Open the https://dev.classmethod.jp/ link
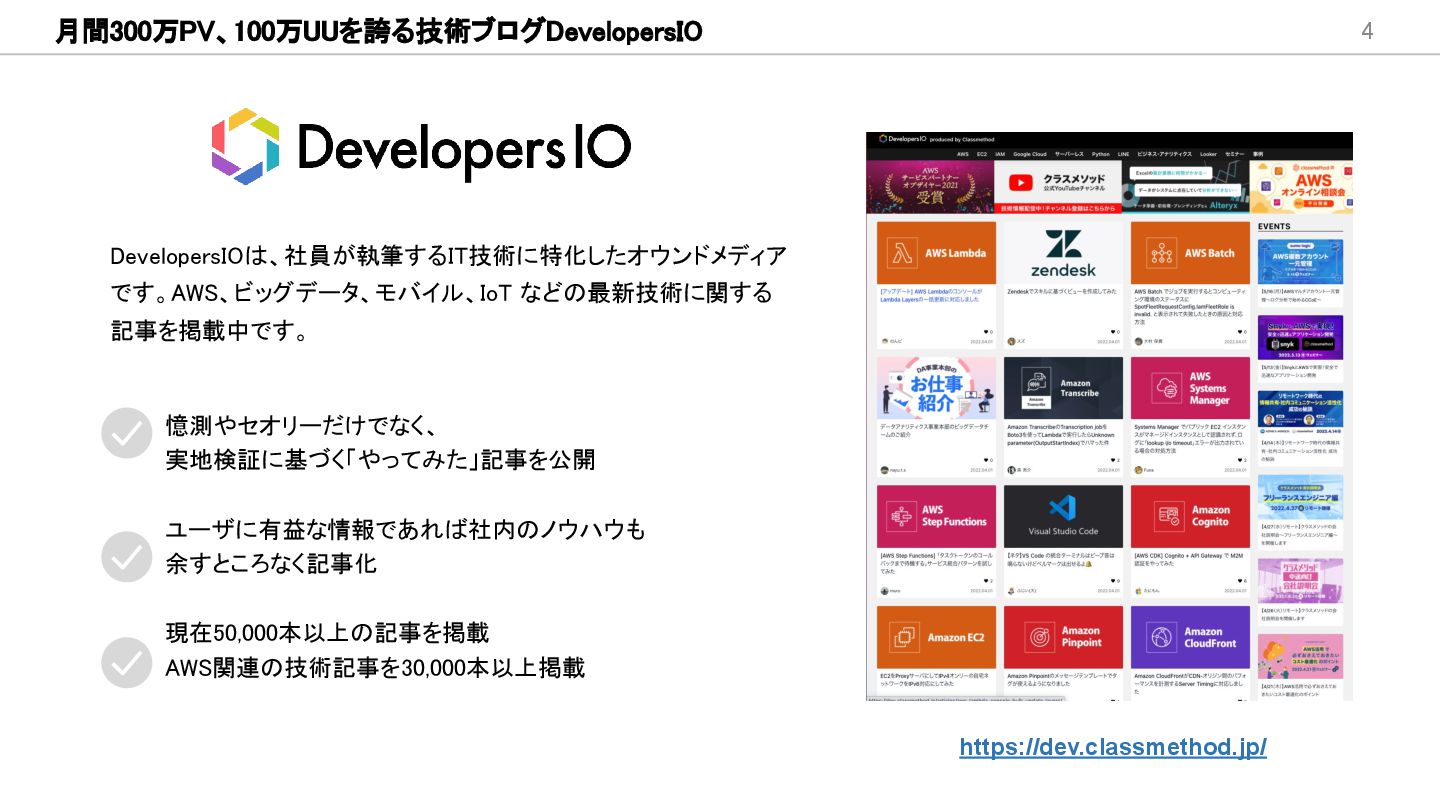 tap(1113, 748)
